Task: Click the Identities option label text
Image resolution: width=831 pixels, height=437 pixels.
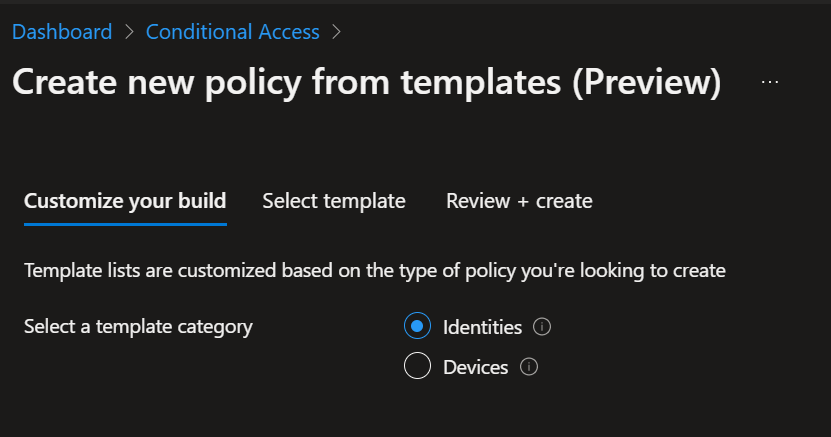Action: click(x=482, y=327)
